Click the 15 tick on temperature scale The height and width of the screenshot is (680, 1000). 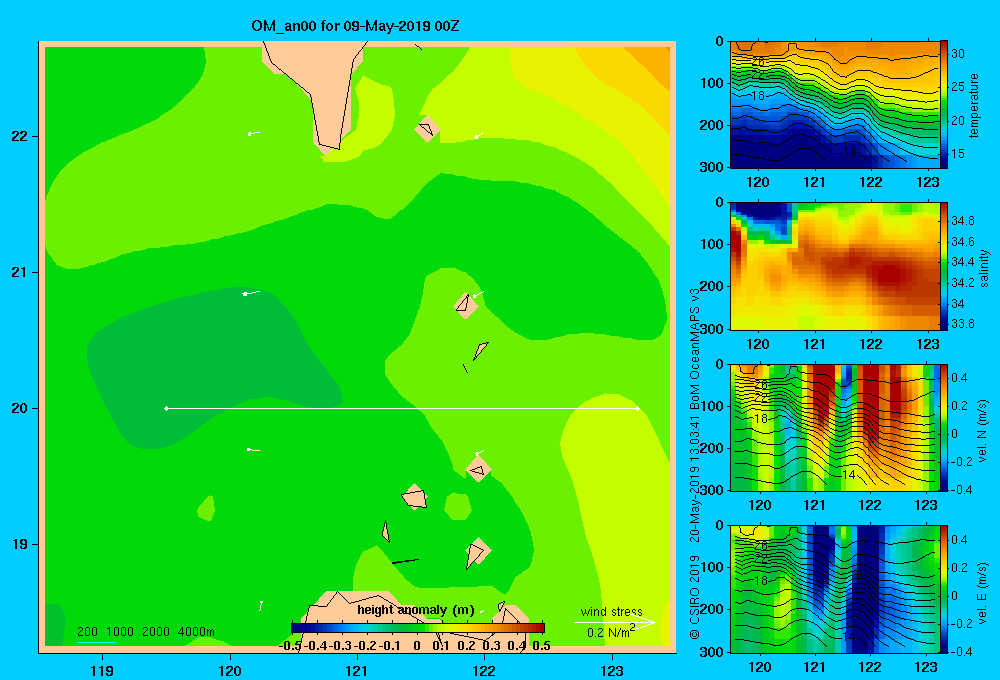[x=958, y=154]
